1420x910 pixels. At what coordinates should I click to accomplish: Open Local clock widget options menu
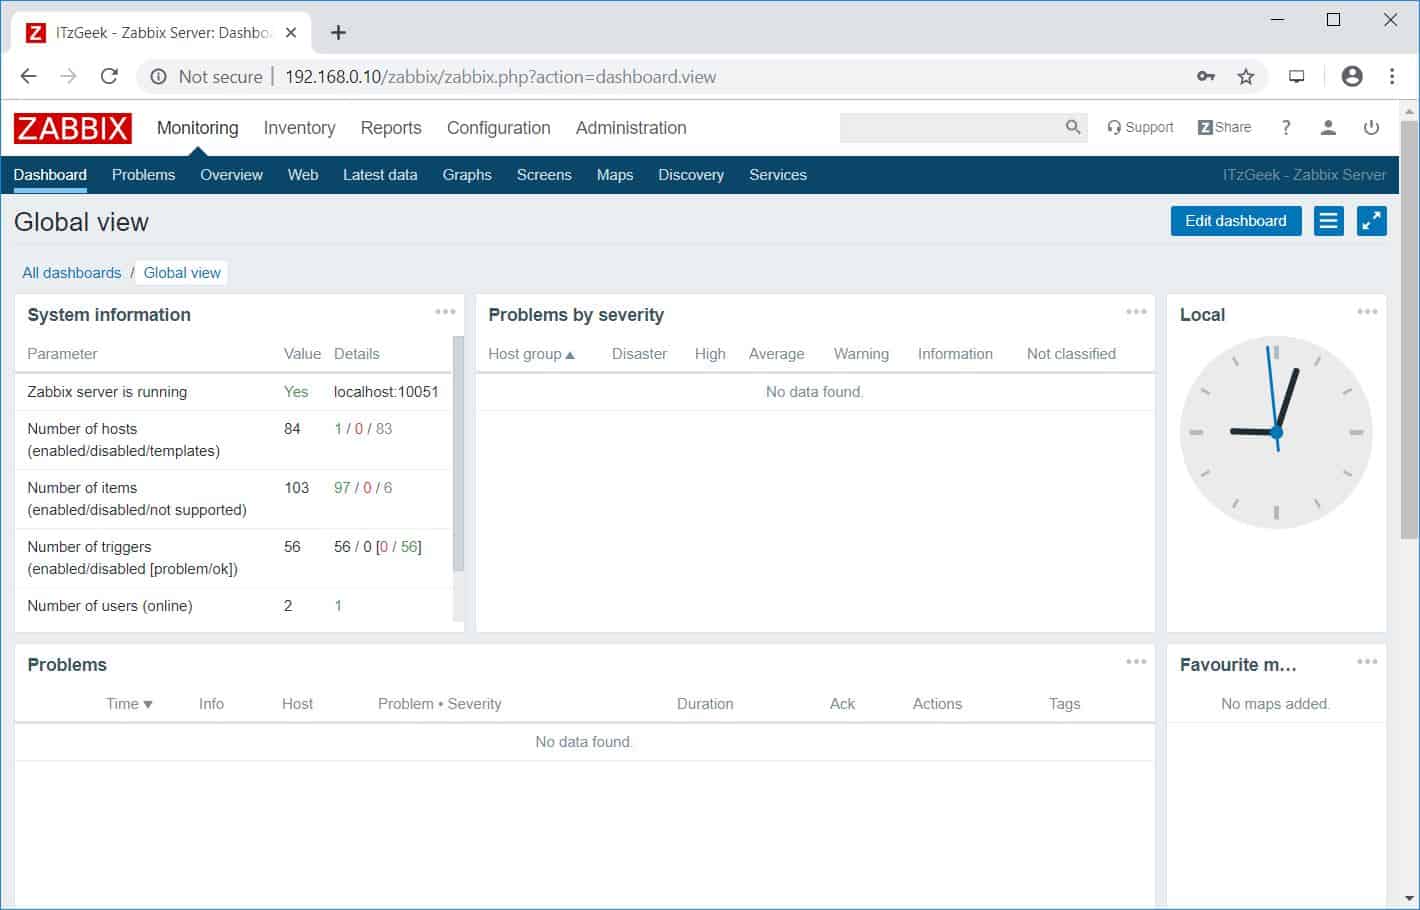pos(1367,312)
